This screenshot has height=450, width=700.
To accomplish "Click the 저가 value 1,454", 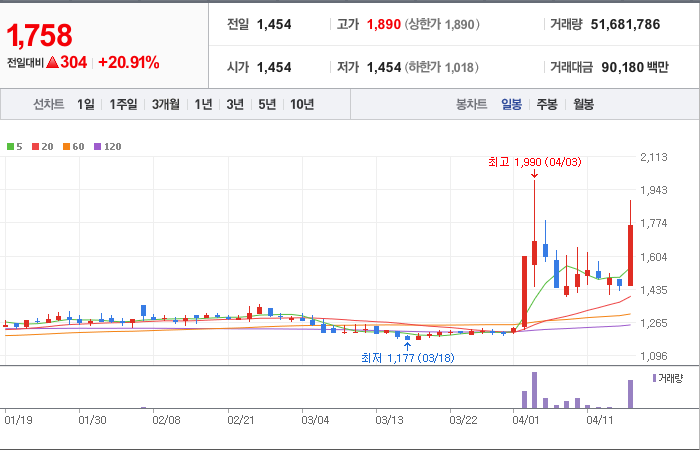I will click(383, 67).
